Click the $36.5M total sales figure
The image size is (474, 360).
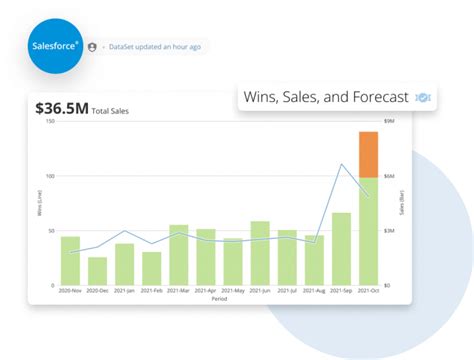(x=62, y=108)
